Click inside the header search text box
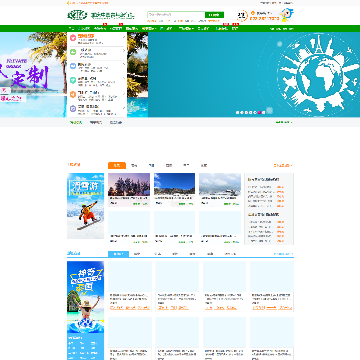This screenshot has width=360, height=360. click(176, 15)
